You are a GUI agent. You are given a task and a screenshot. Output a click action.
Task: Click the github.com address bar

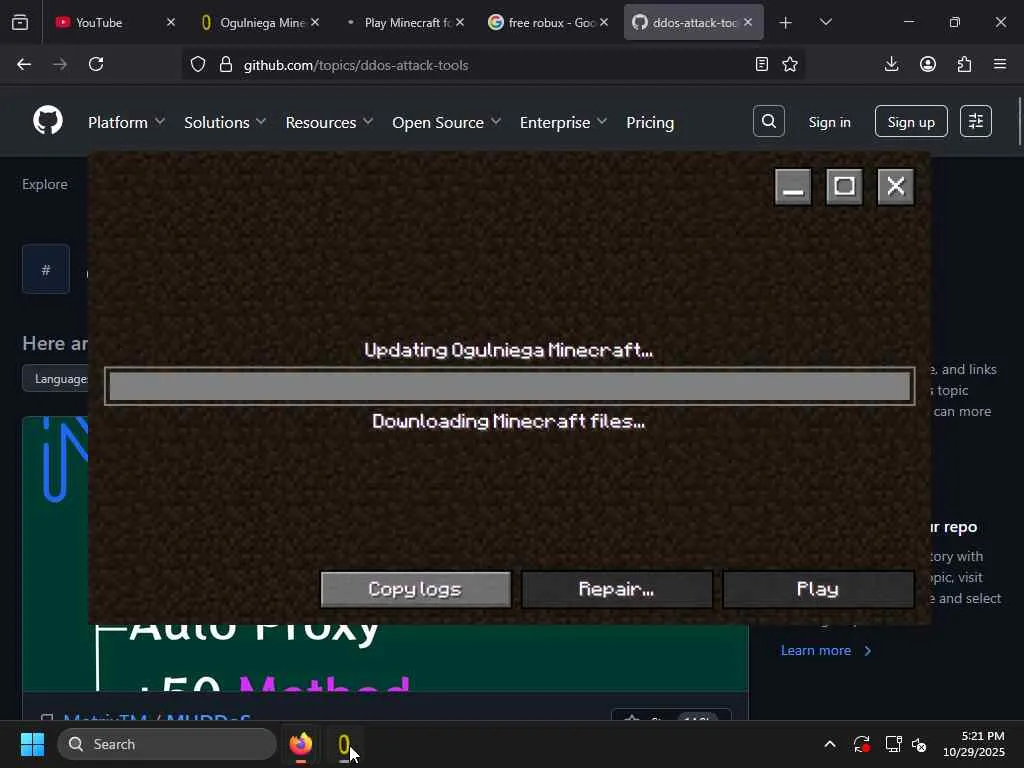[494, 65]
